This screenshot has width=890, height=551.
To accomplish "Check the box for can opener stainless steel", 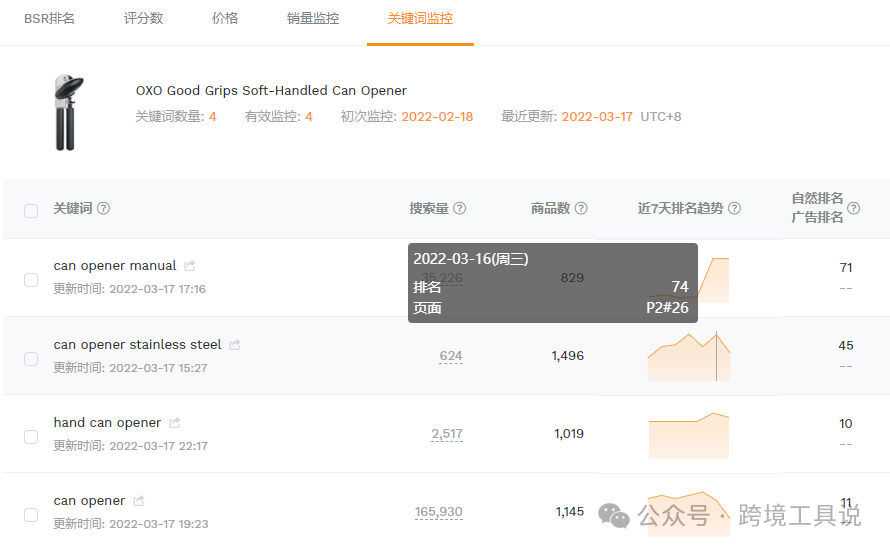I will pos(31,359).
